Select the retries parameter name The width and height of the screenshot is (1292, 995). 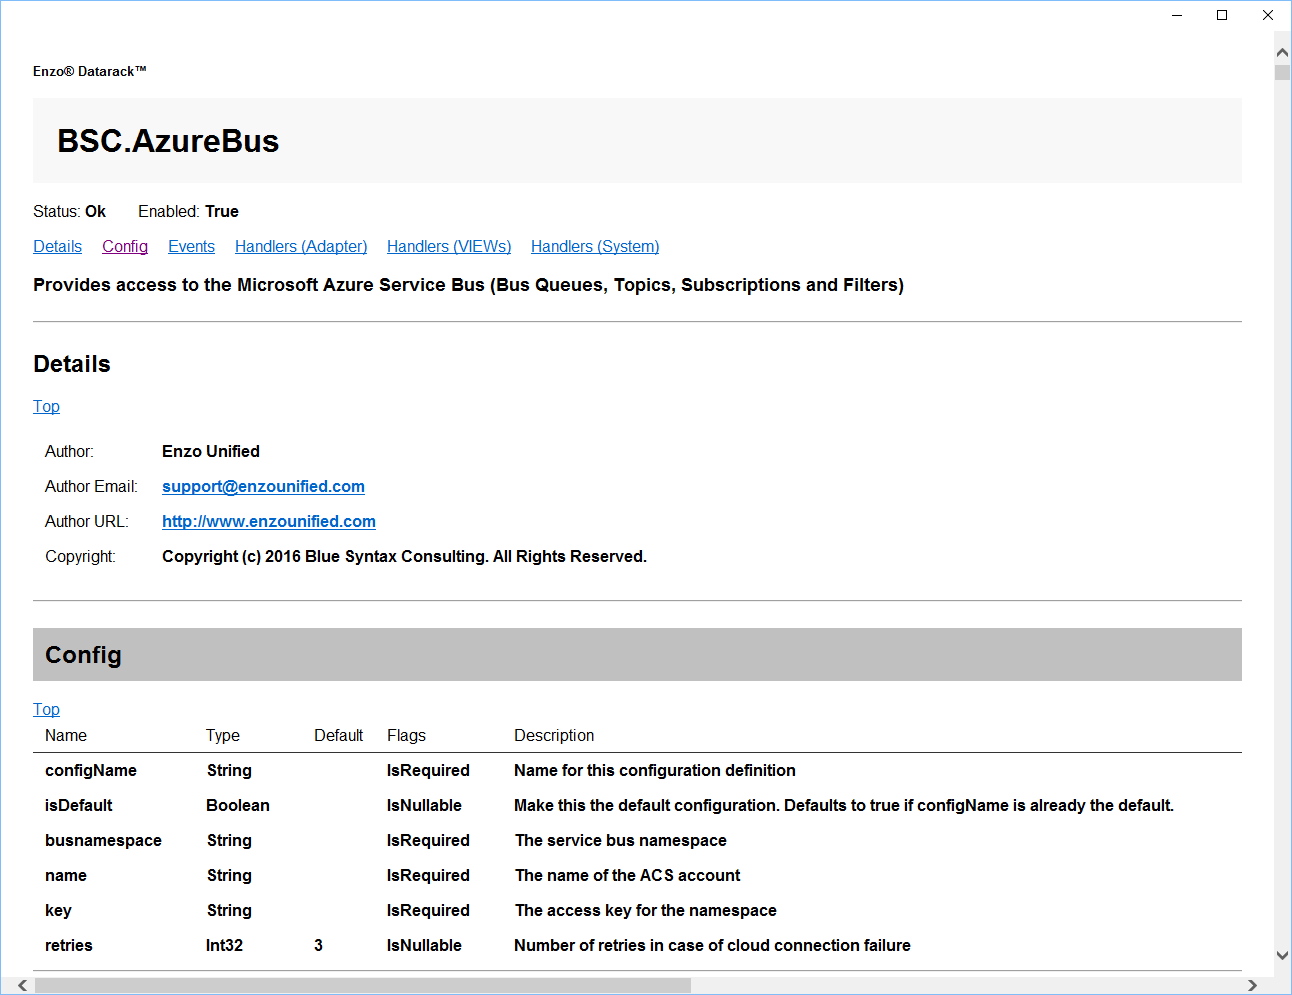(x=69, y=945)
